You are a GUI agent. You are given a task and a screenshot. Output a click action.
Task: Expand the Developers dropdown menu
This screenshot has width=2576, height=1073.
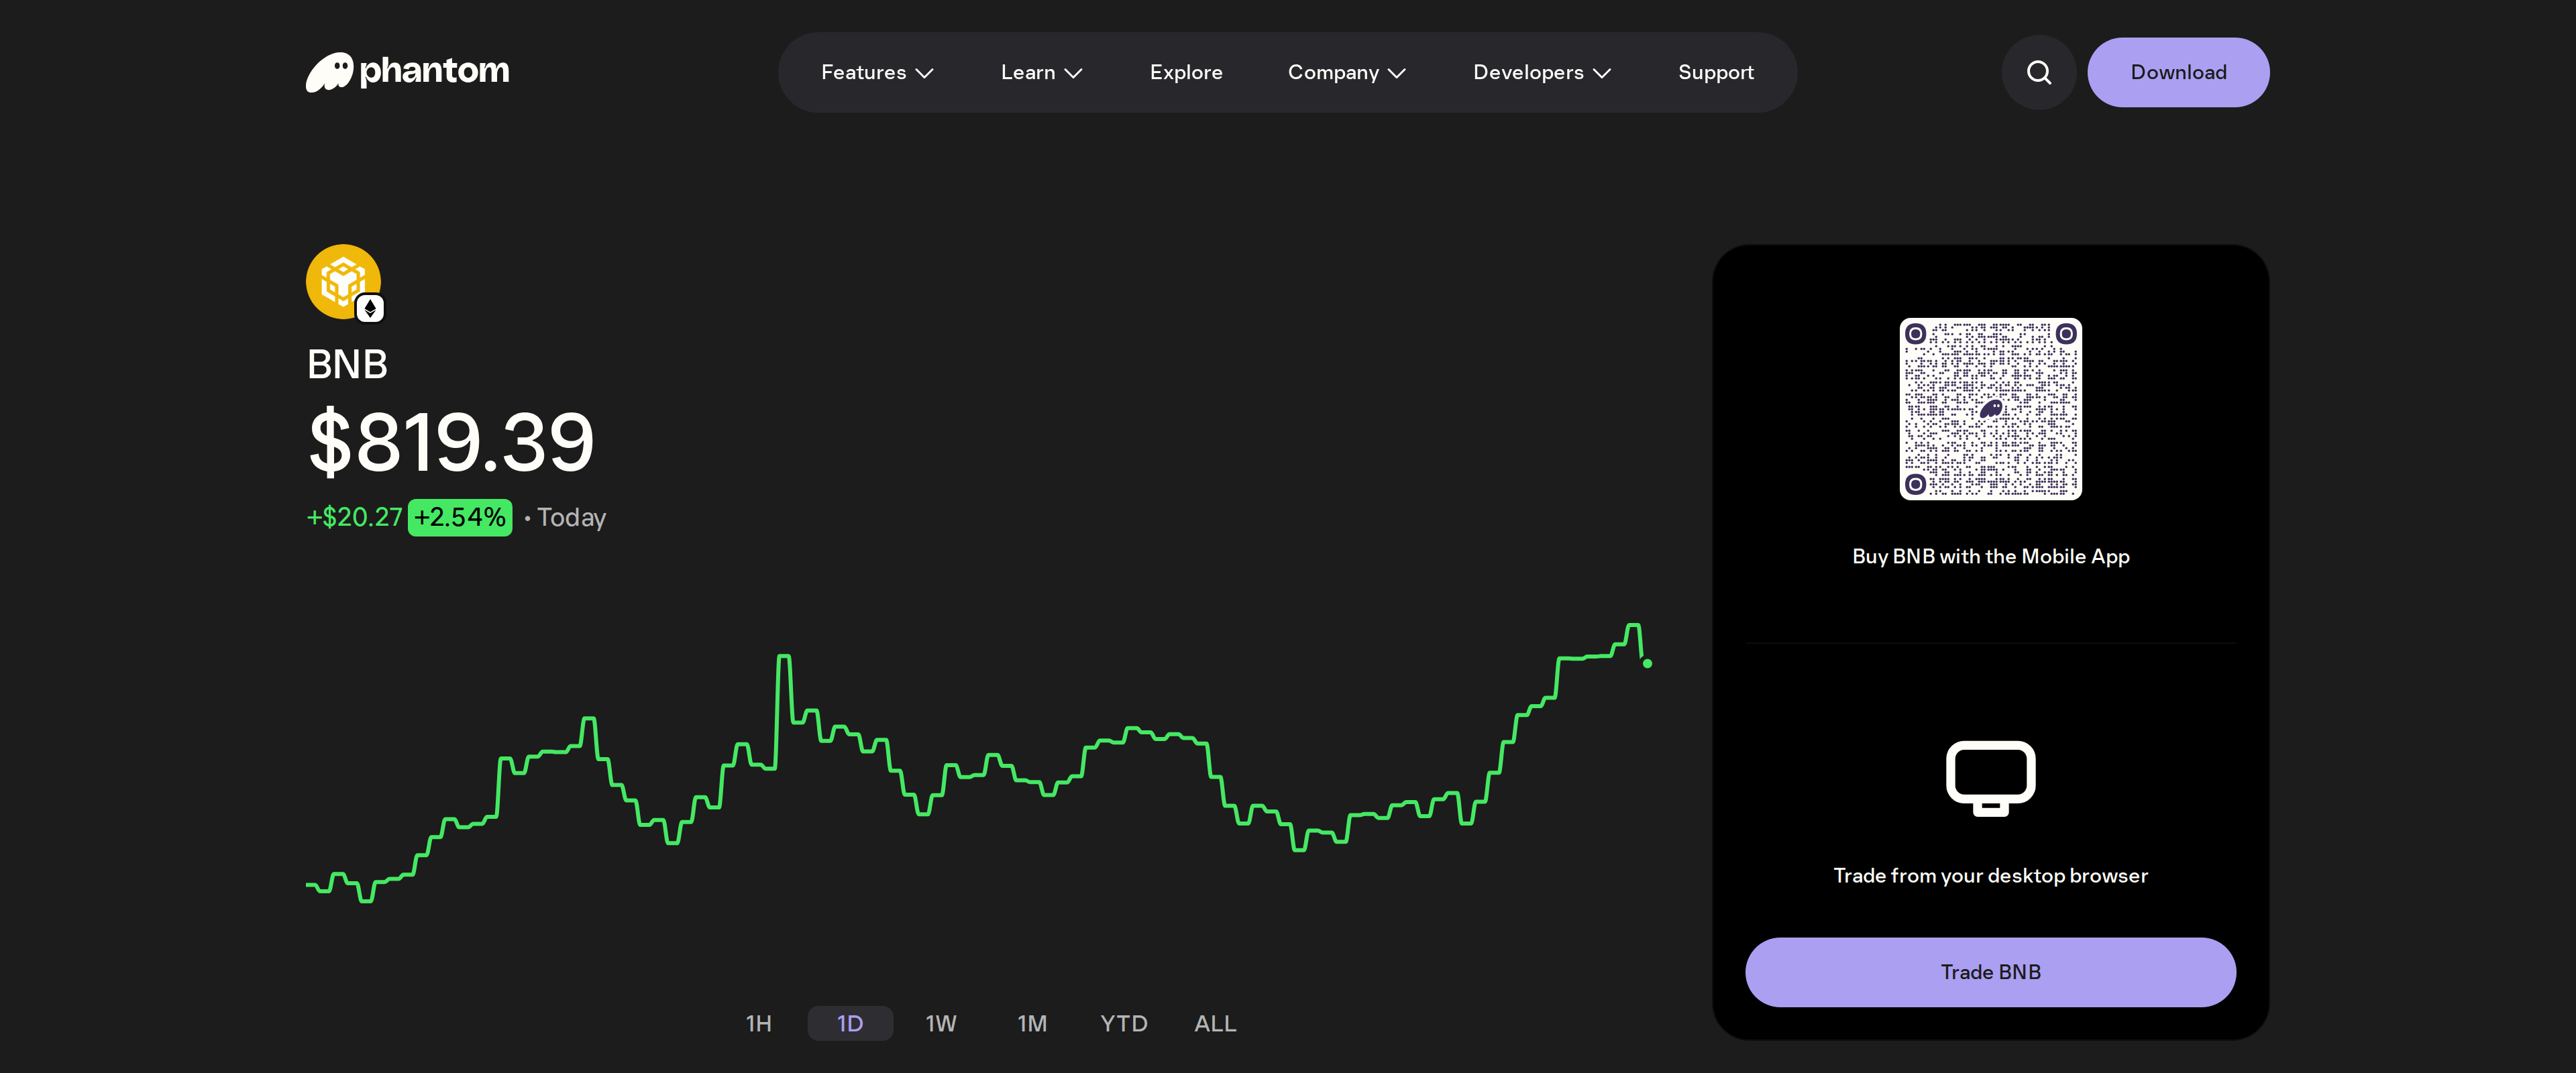tap(1541, 72)
